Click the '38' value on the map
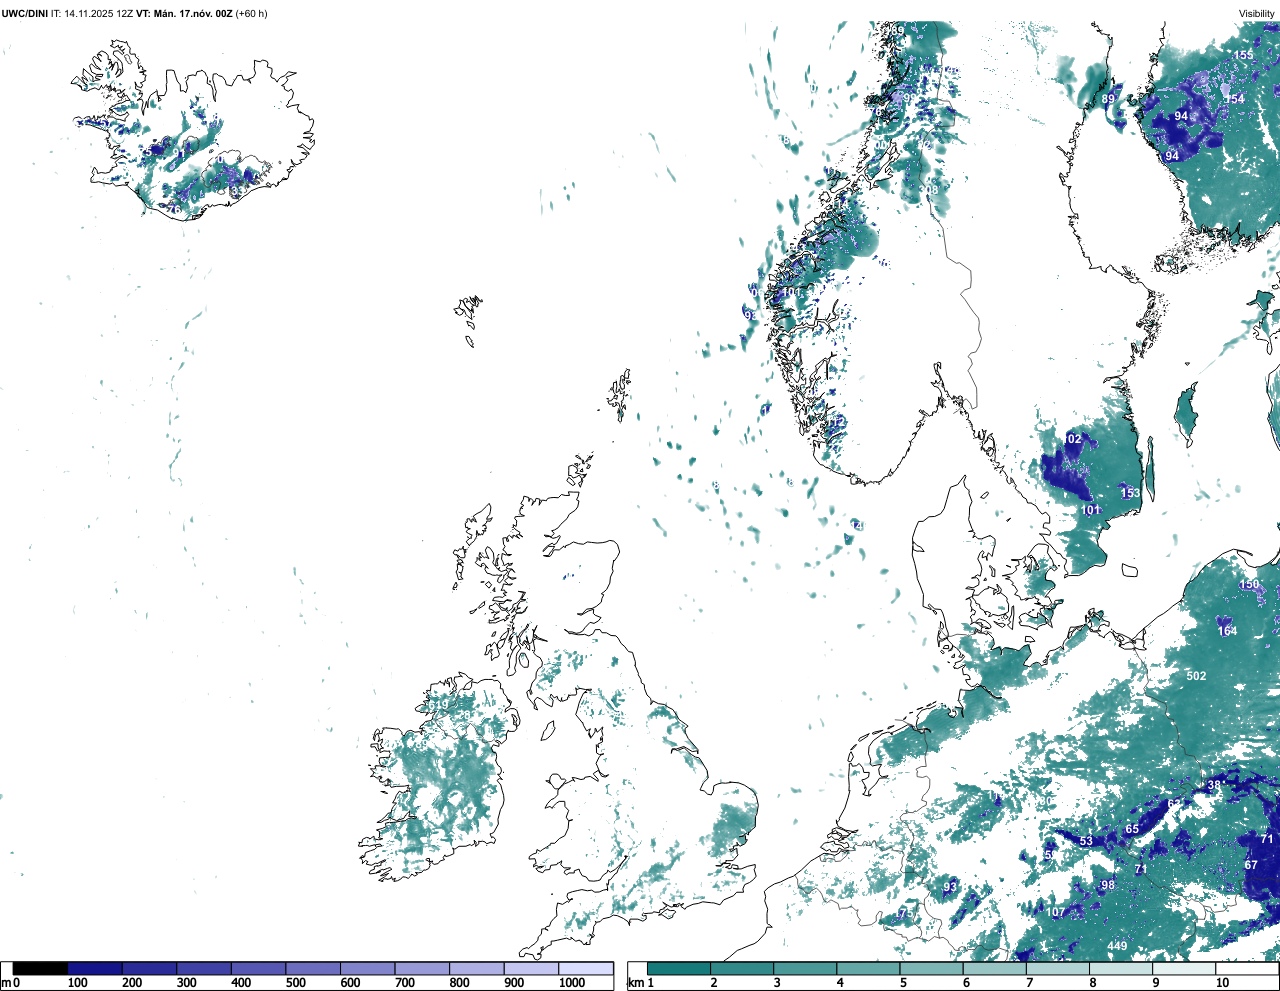This screenshot has width=1280, height=991. coord(1214,786)
